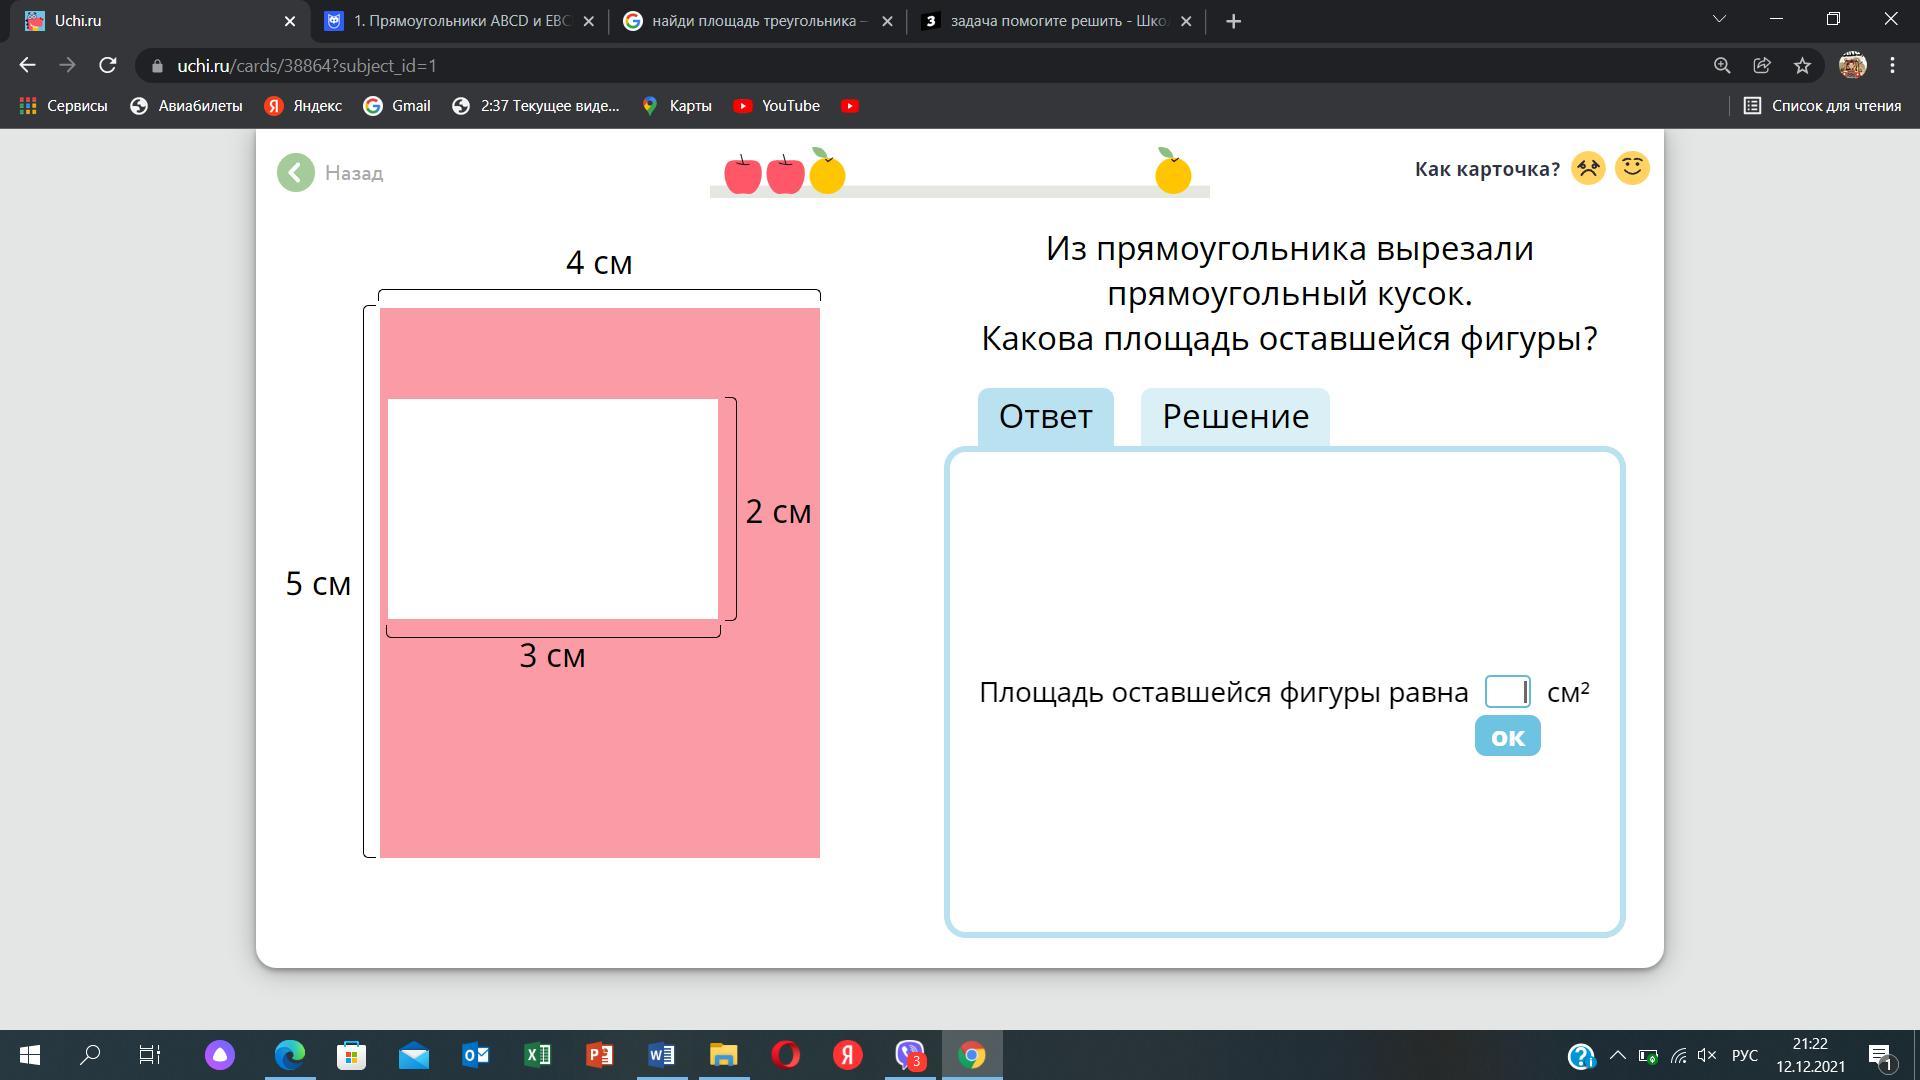The width and height of the screenshot is (1920, 1080).
Task: Click the browser reload icon
Action: 108,65
